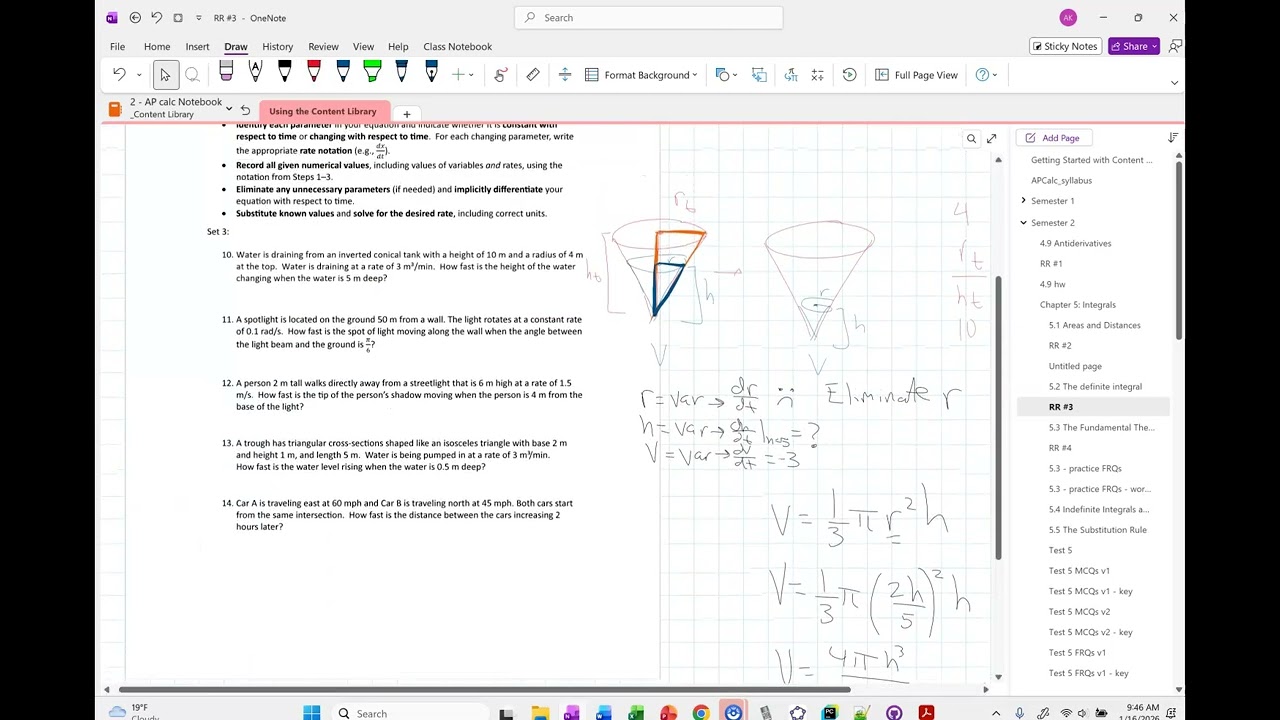Open the APCalc_syllabus page
This screenshot has height=720, width=1280.
click(1061, 180)
